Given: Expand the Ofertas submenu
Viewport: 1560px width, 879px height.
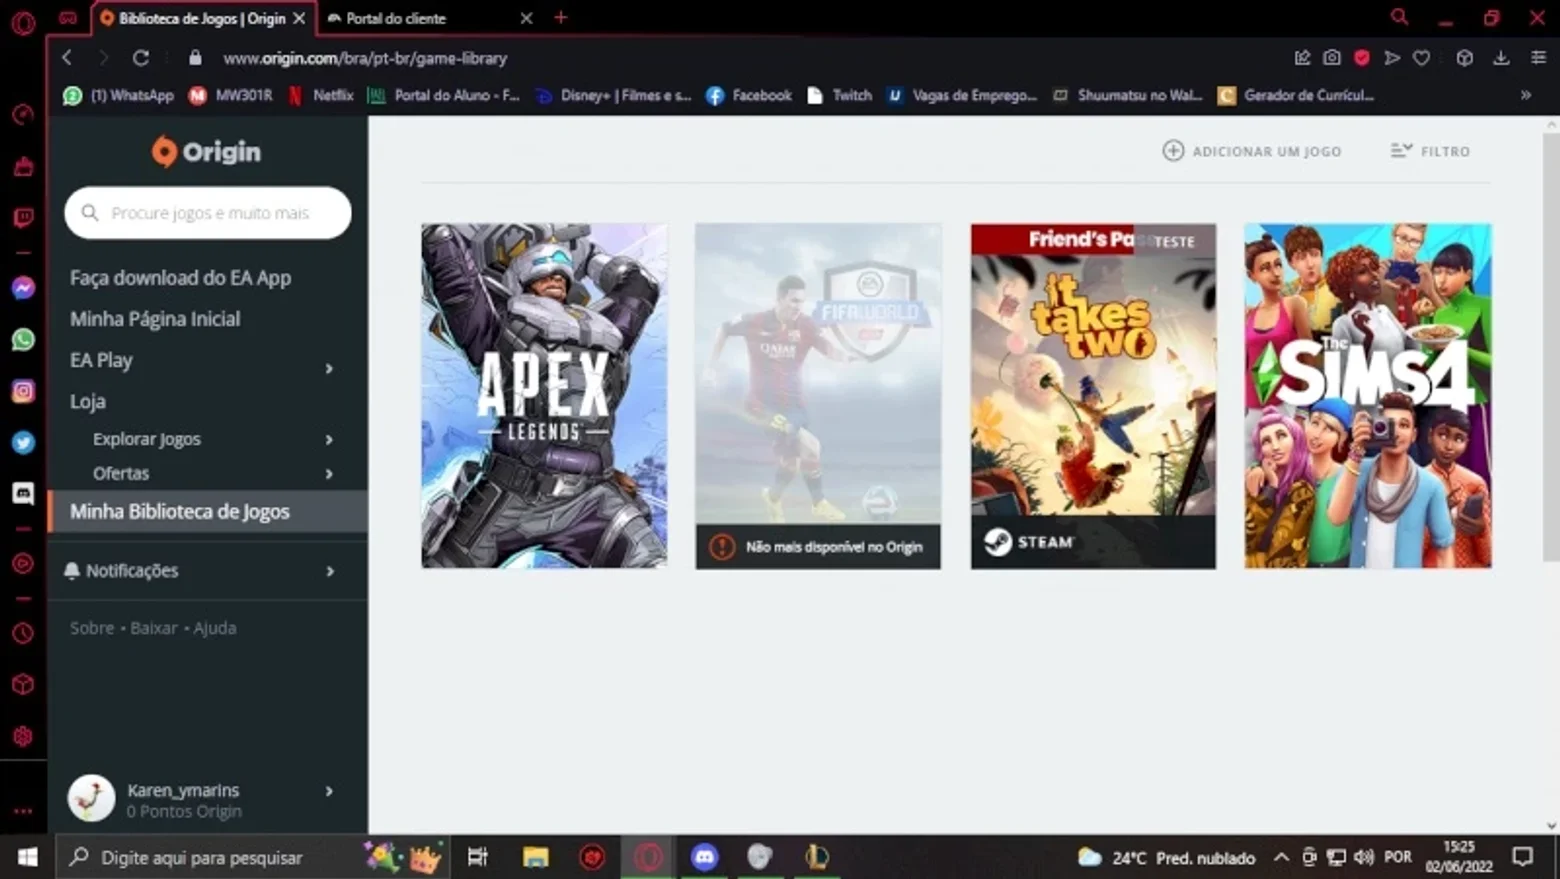Looking at the screenshot, I should [x=329, y=474].
